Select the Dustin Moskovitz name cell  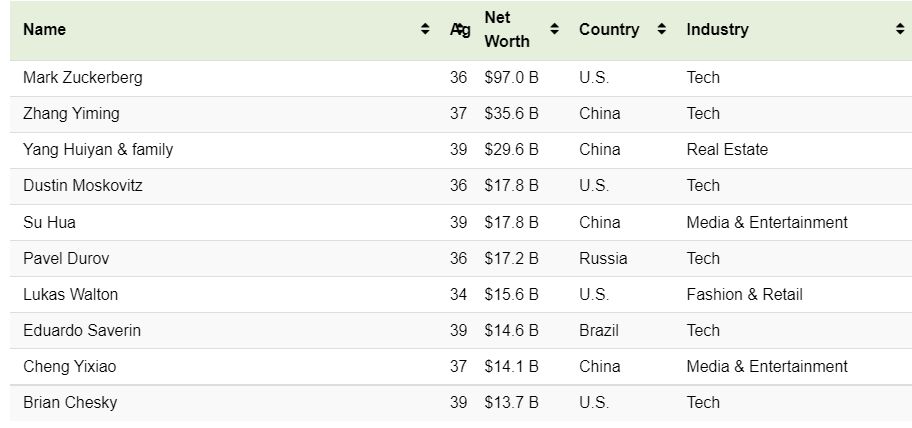tap(83, 186)
